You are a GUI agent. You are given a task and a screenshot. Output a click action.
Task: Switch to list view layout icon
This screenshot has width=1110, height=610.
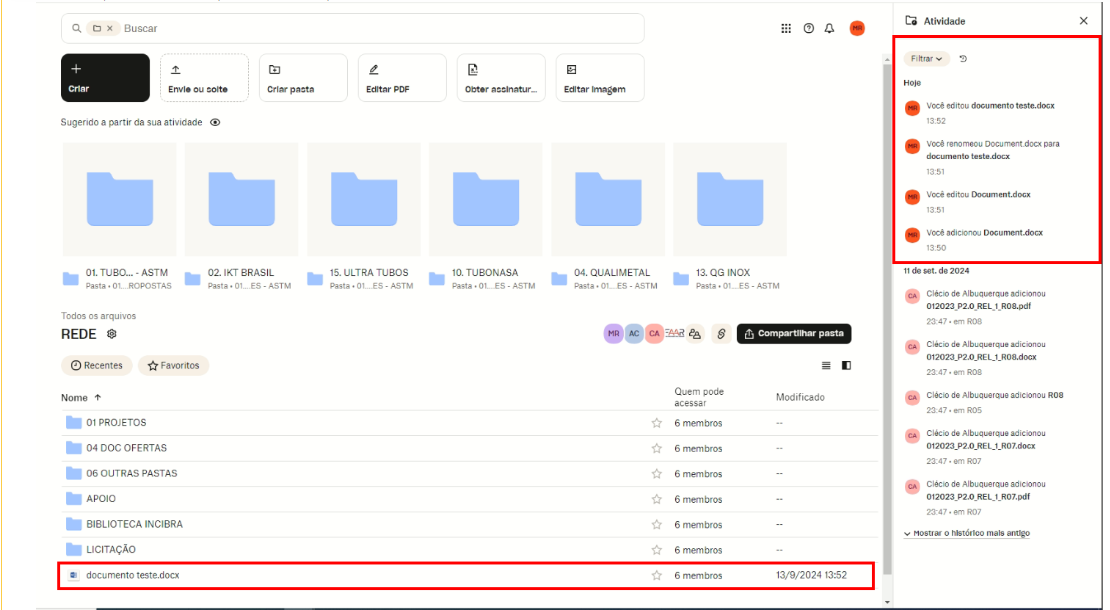pyautogui.click(x=827, y=366)
